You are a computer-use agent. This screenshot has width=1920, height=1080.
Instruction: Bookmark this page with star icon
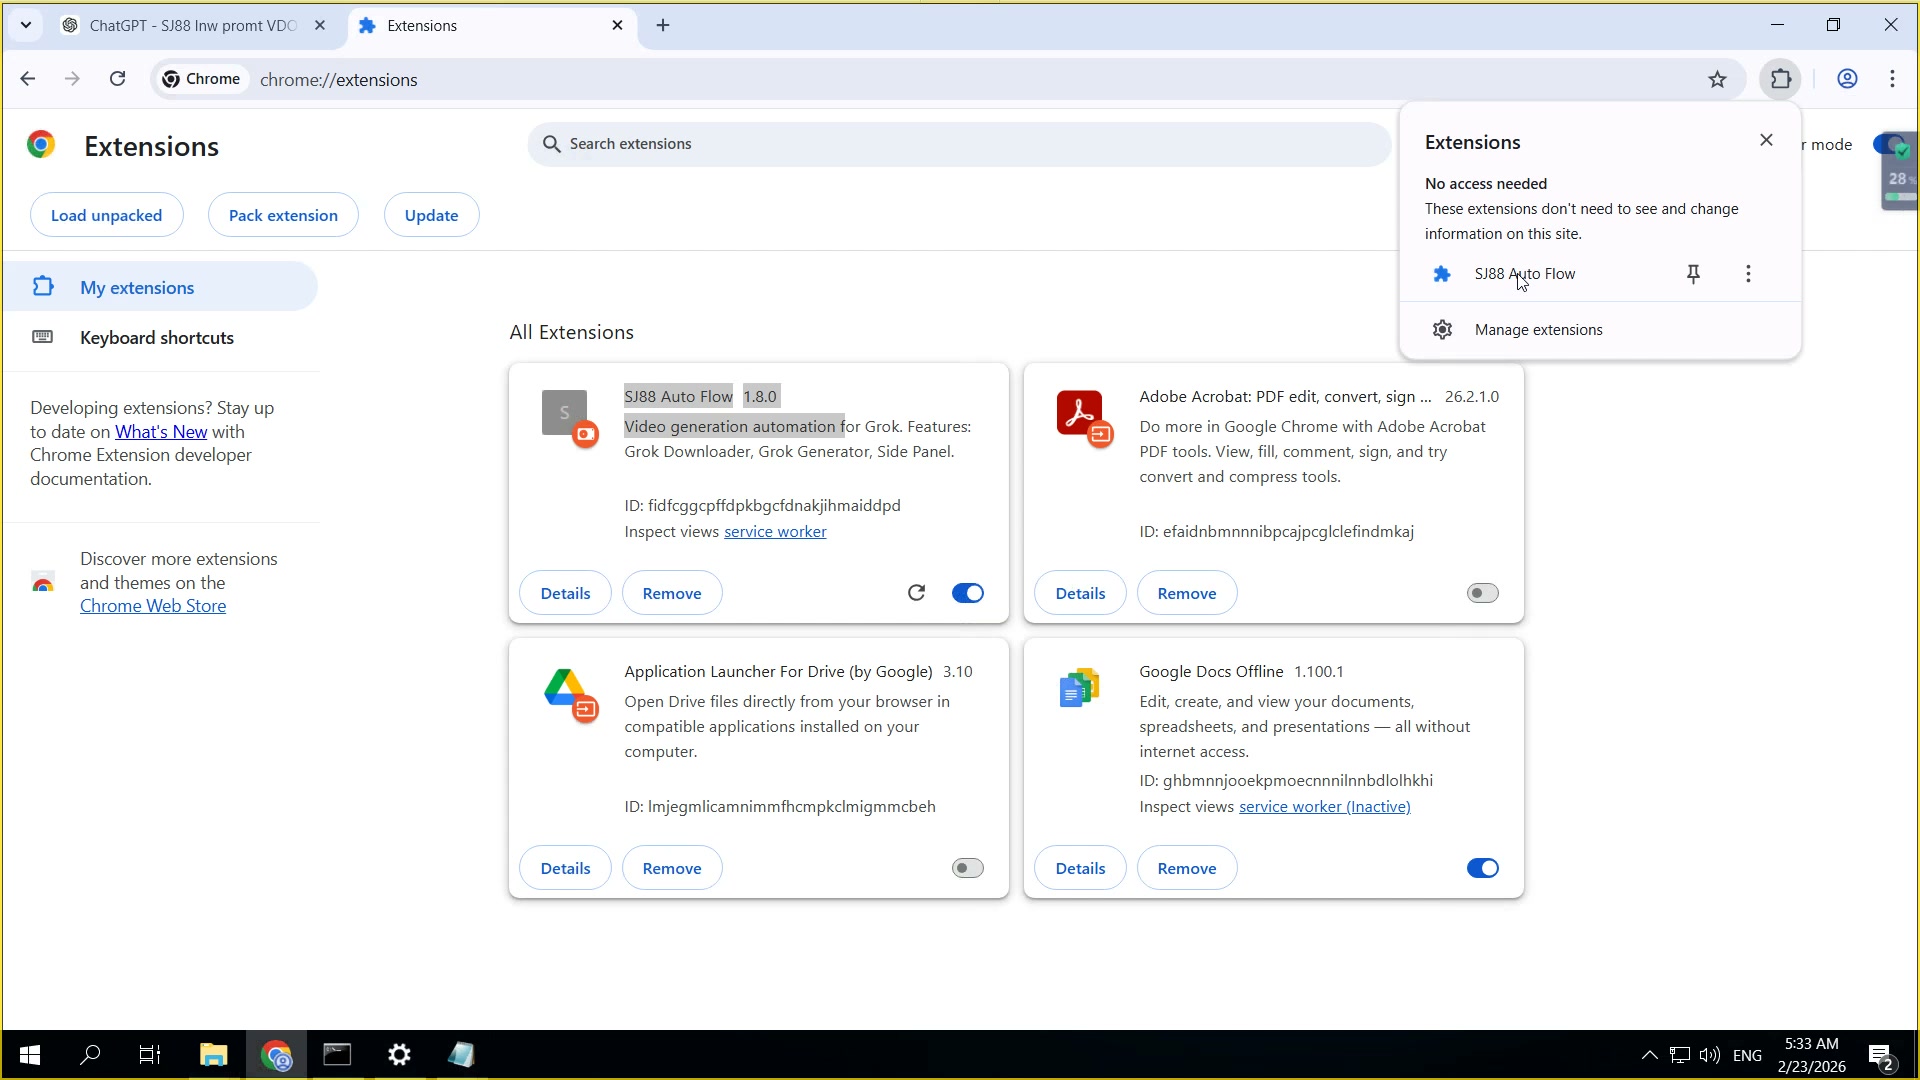[1717, 80]
